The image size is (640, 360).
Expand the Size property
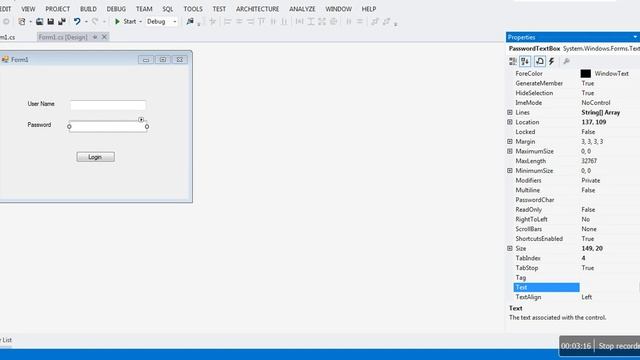(510, 249)
